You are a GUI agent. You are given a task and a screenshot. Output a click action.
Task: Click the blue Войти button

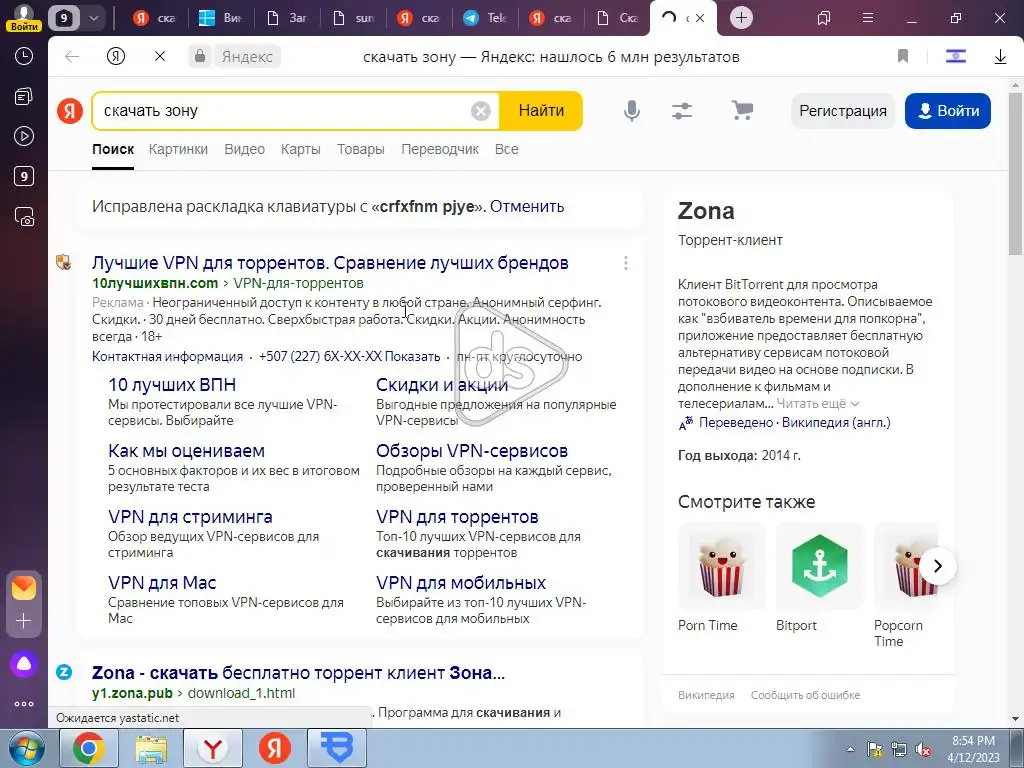coord(948,111)
